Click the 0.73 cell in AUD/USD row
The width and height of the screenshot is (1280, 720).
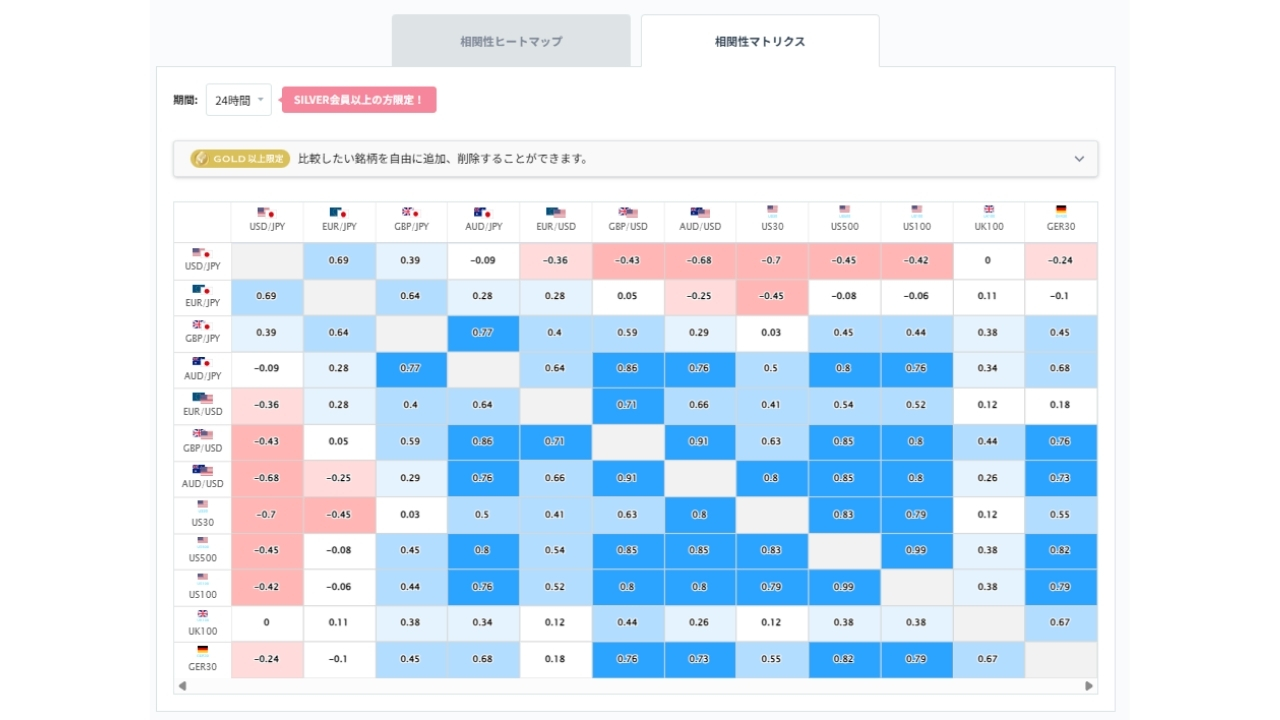[x=1061, y=478]
